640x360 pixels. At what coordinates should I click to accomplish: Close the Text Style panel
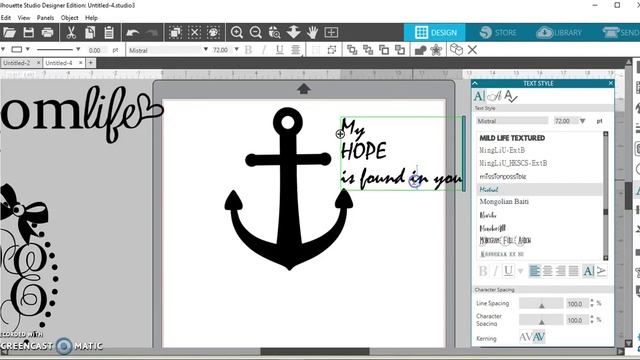point(611,83)
